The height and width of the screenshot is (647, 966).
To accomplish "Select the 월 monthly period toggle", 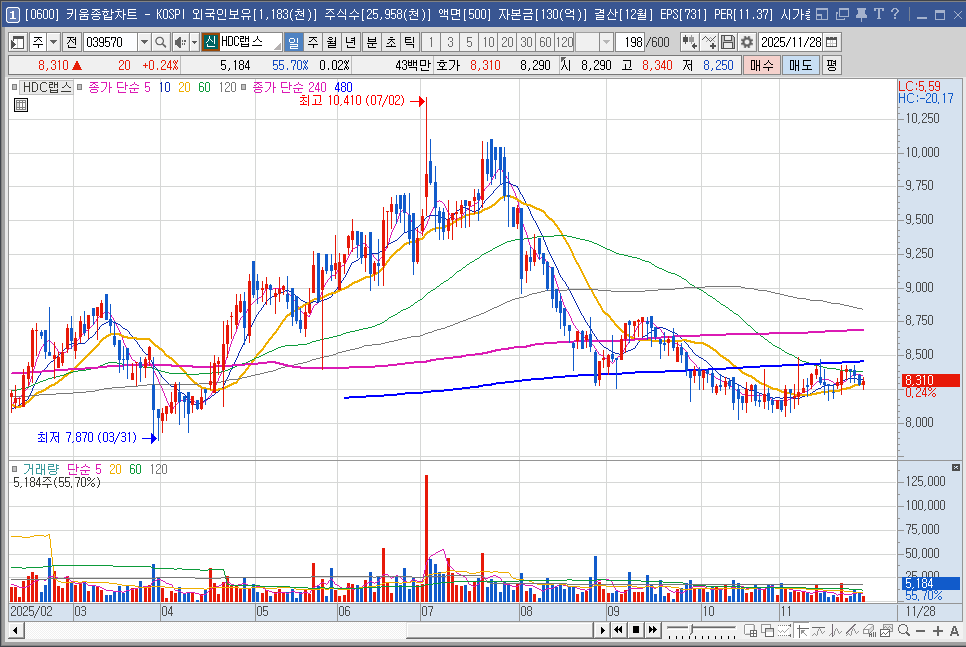I will (x=331, y=42).
